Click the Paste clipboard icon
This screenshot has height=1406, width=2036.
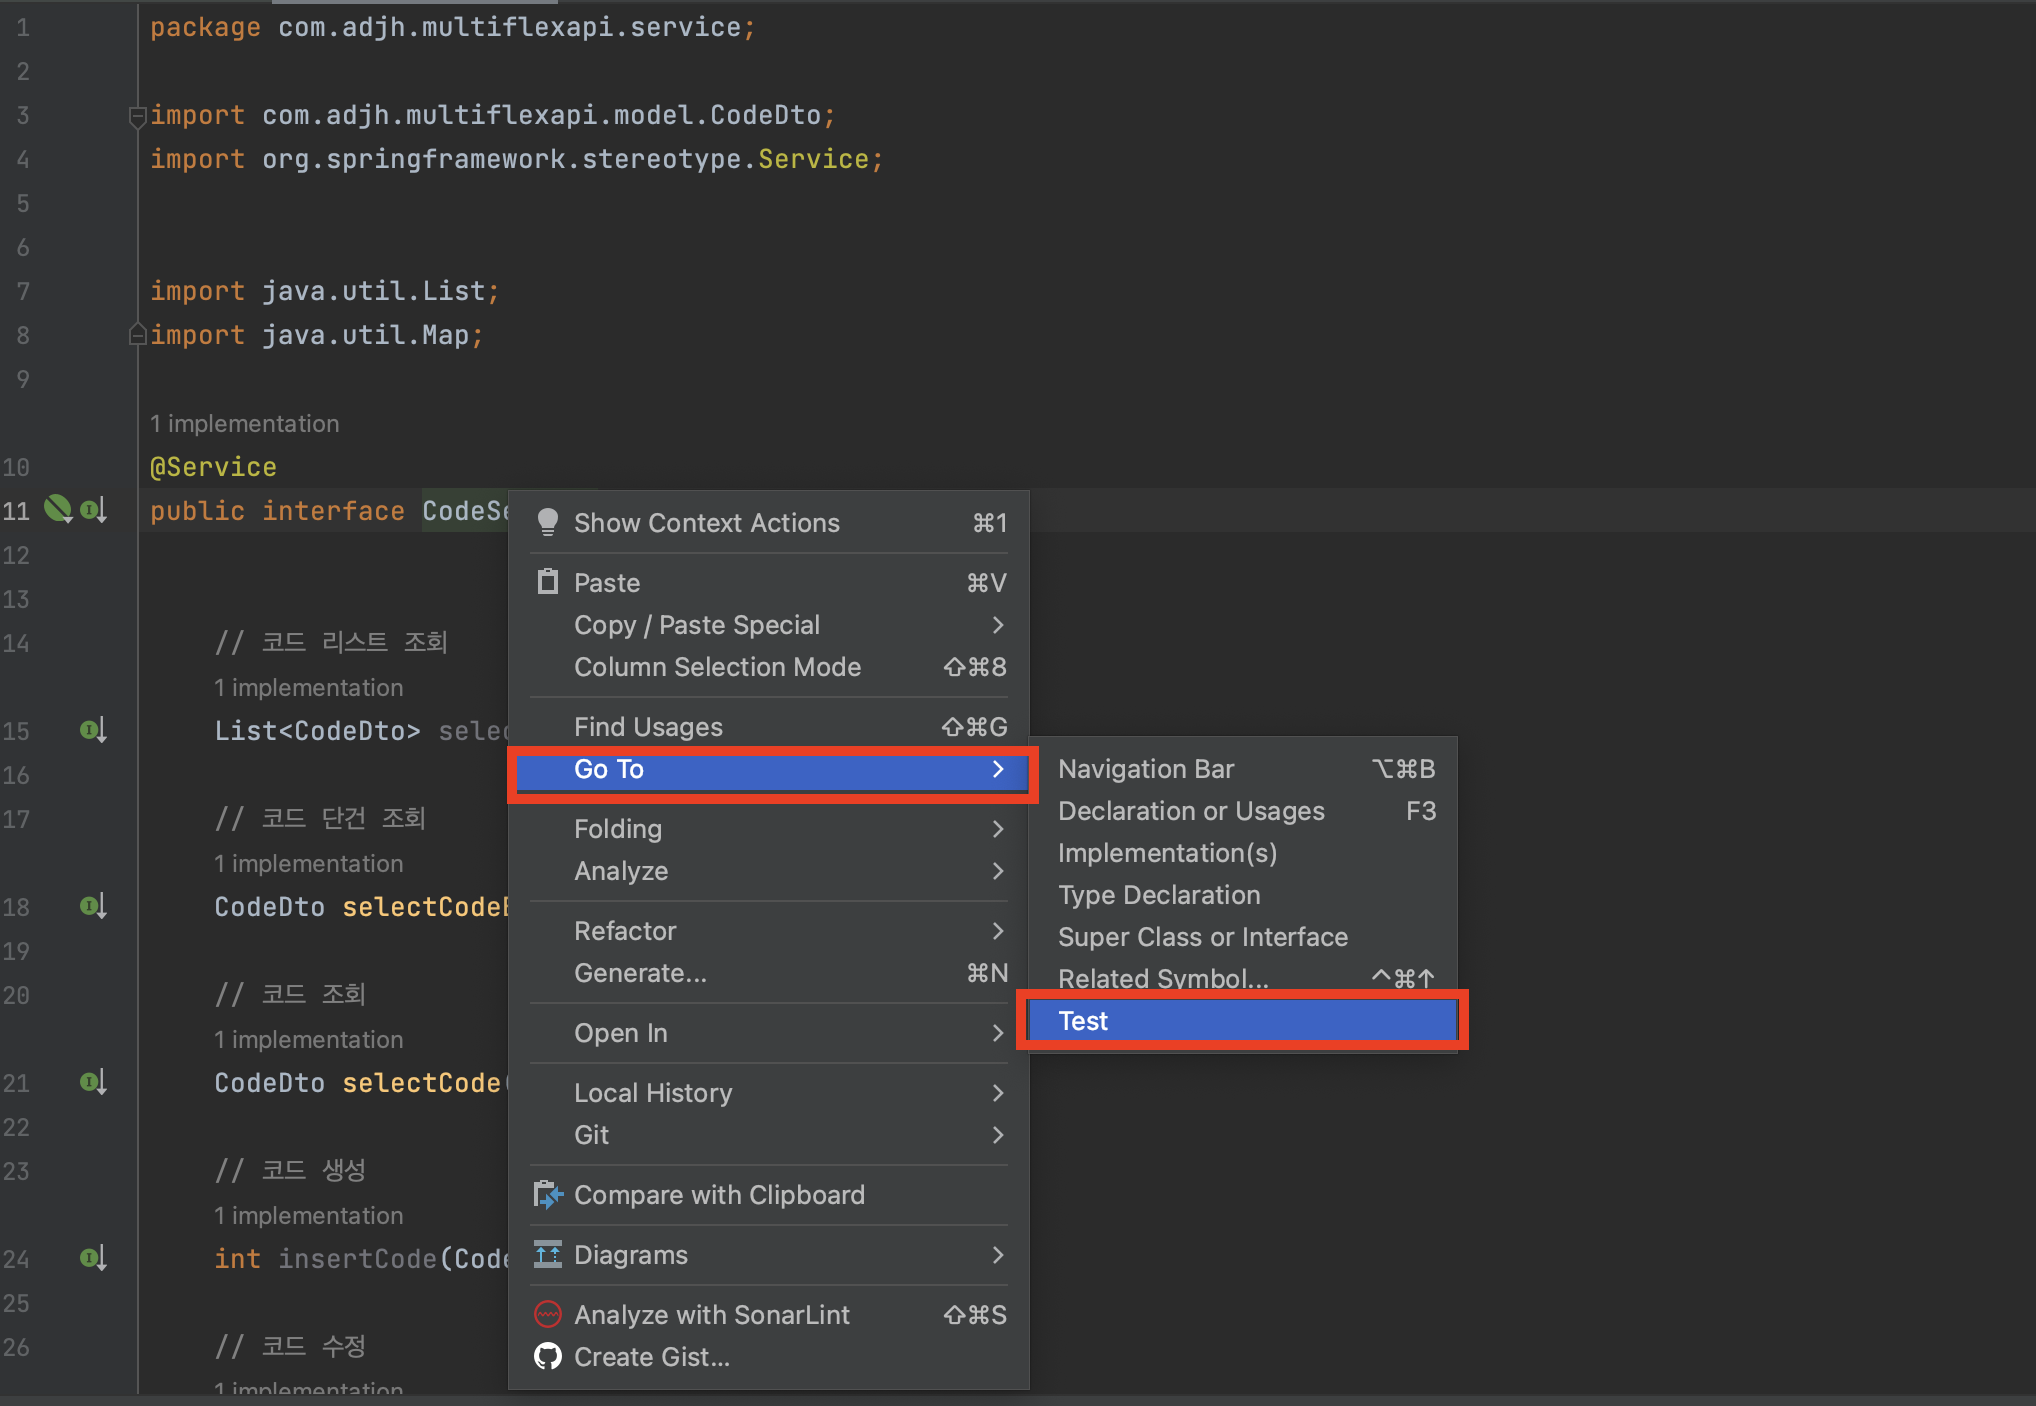point(548,582)
